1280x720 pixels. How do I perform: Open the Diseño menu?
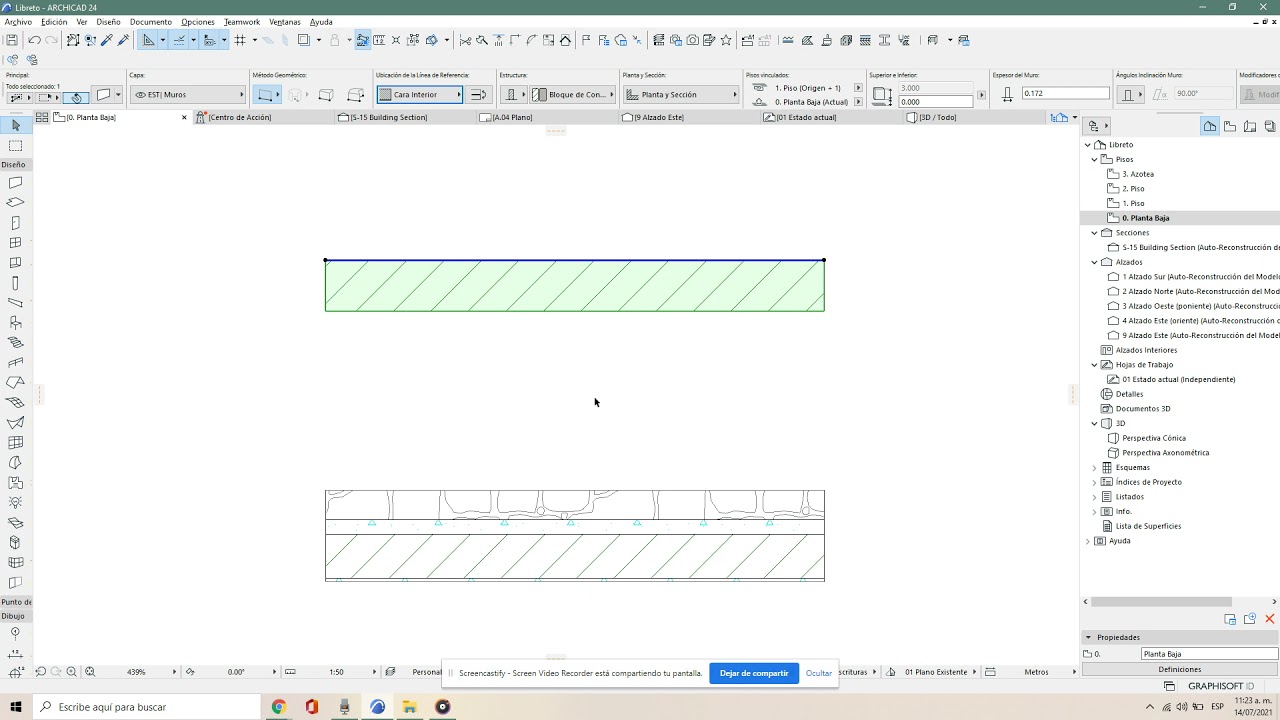(x=108, y=22)
